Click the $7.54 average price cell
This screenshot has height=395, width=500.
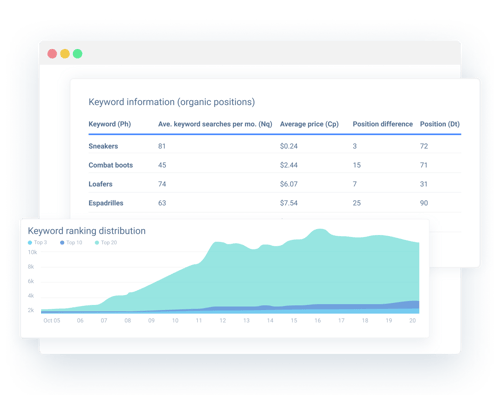point(289,203)
